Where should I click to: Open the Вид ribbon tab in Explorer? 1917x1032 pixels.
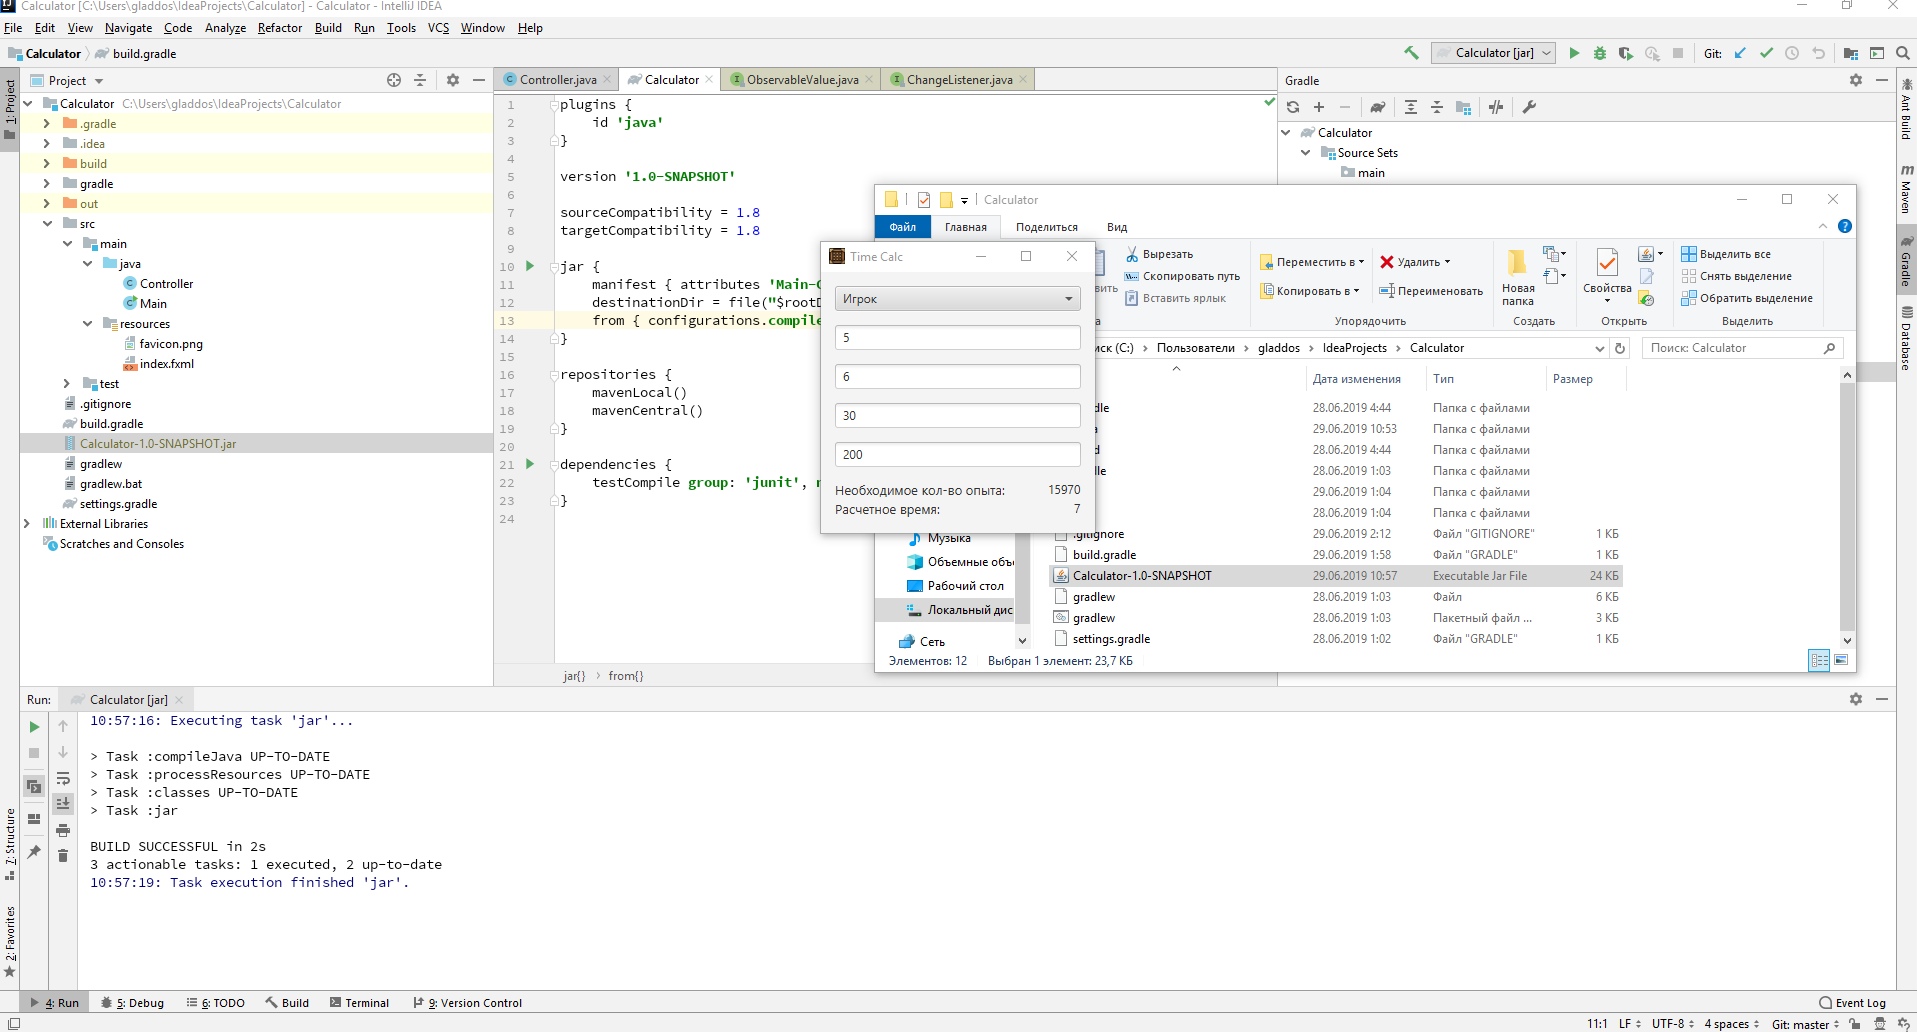click(1117, 227)
